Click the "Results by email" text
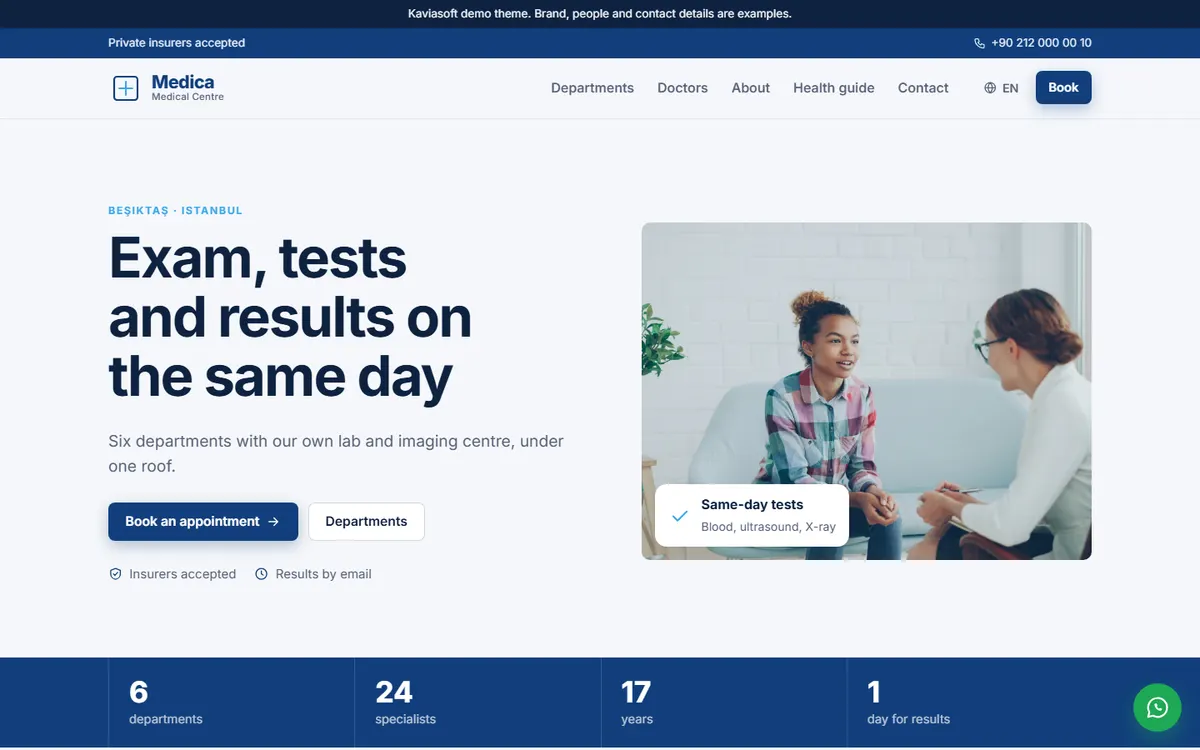This screenshot has height=750, width=1200. 323,574
